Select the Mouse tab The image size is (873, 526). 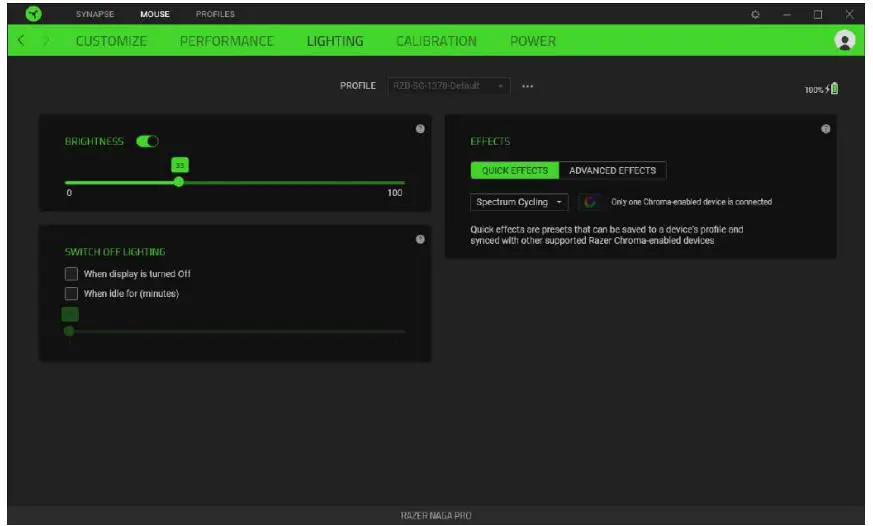pyautogui.click(x=155, y=14)
